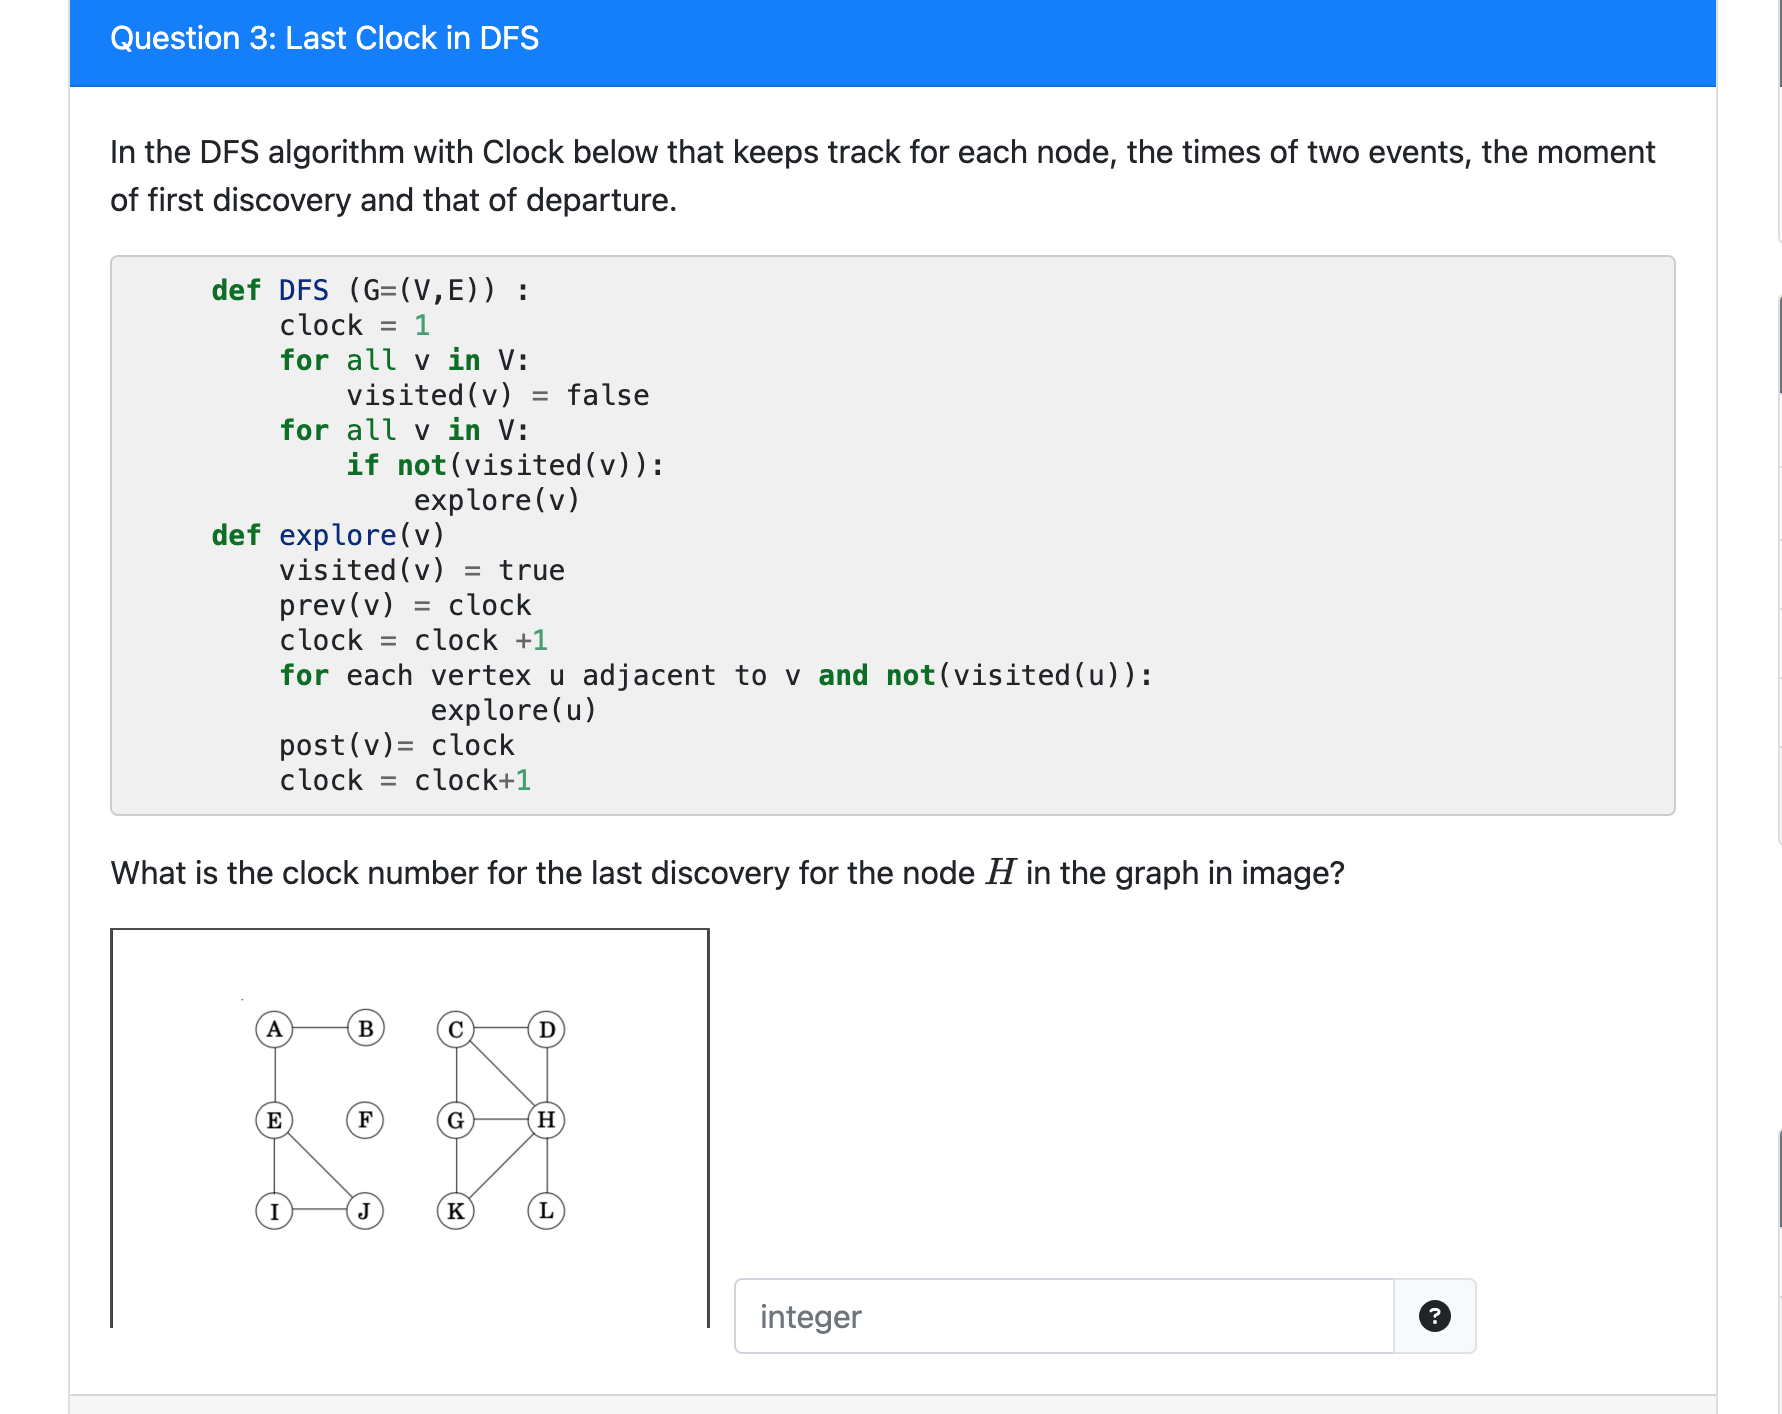This screenshot has height=1414, width=1782.
Task: Select node A in the graph image
Action: [275, 1029]
